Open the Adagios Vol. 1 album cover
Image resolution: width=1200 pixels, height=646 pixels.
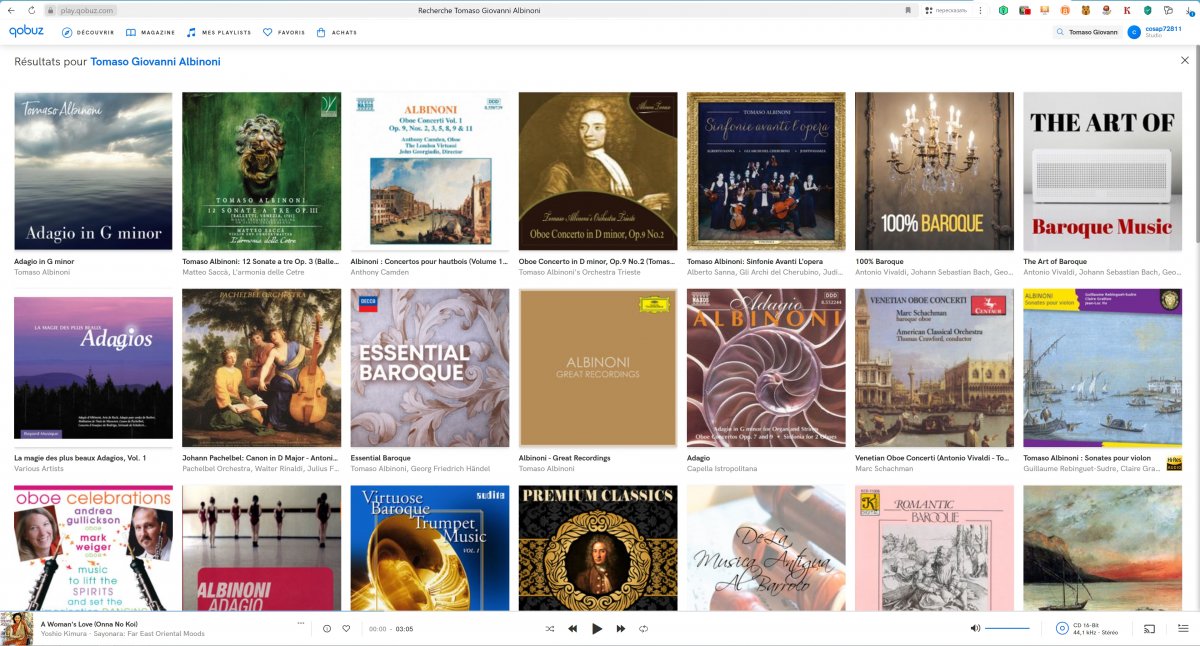pos(93,368)
